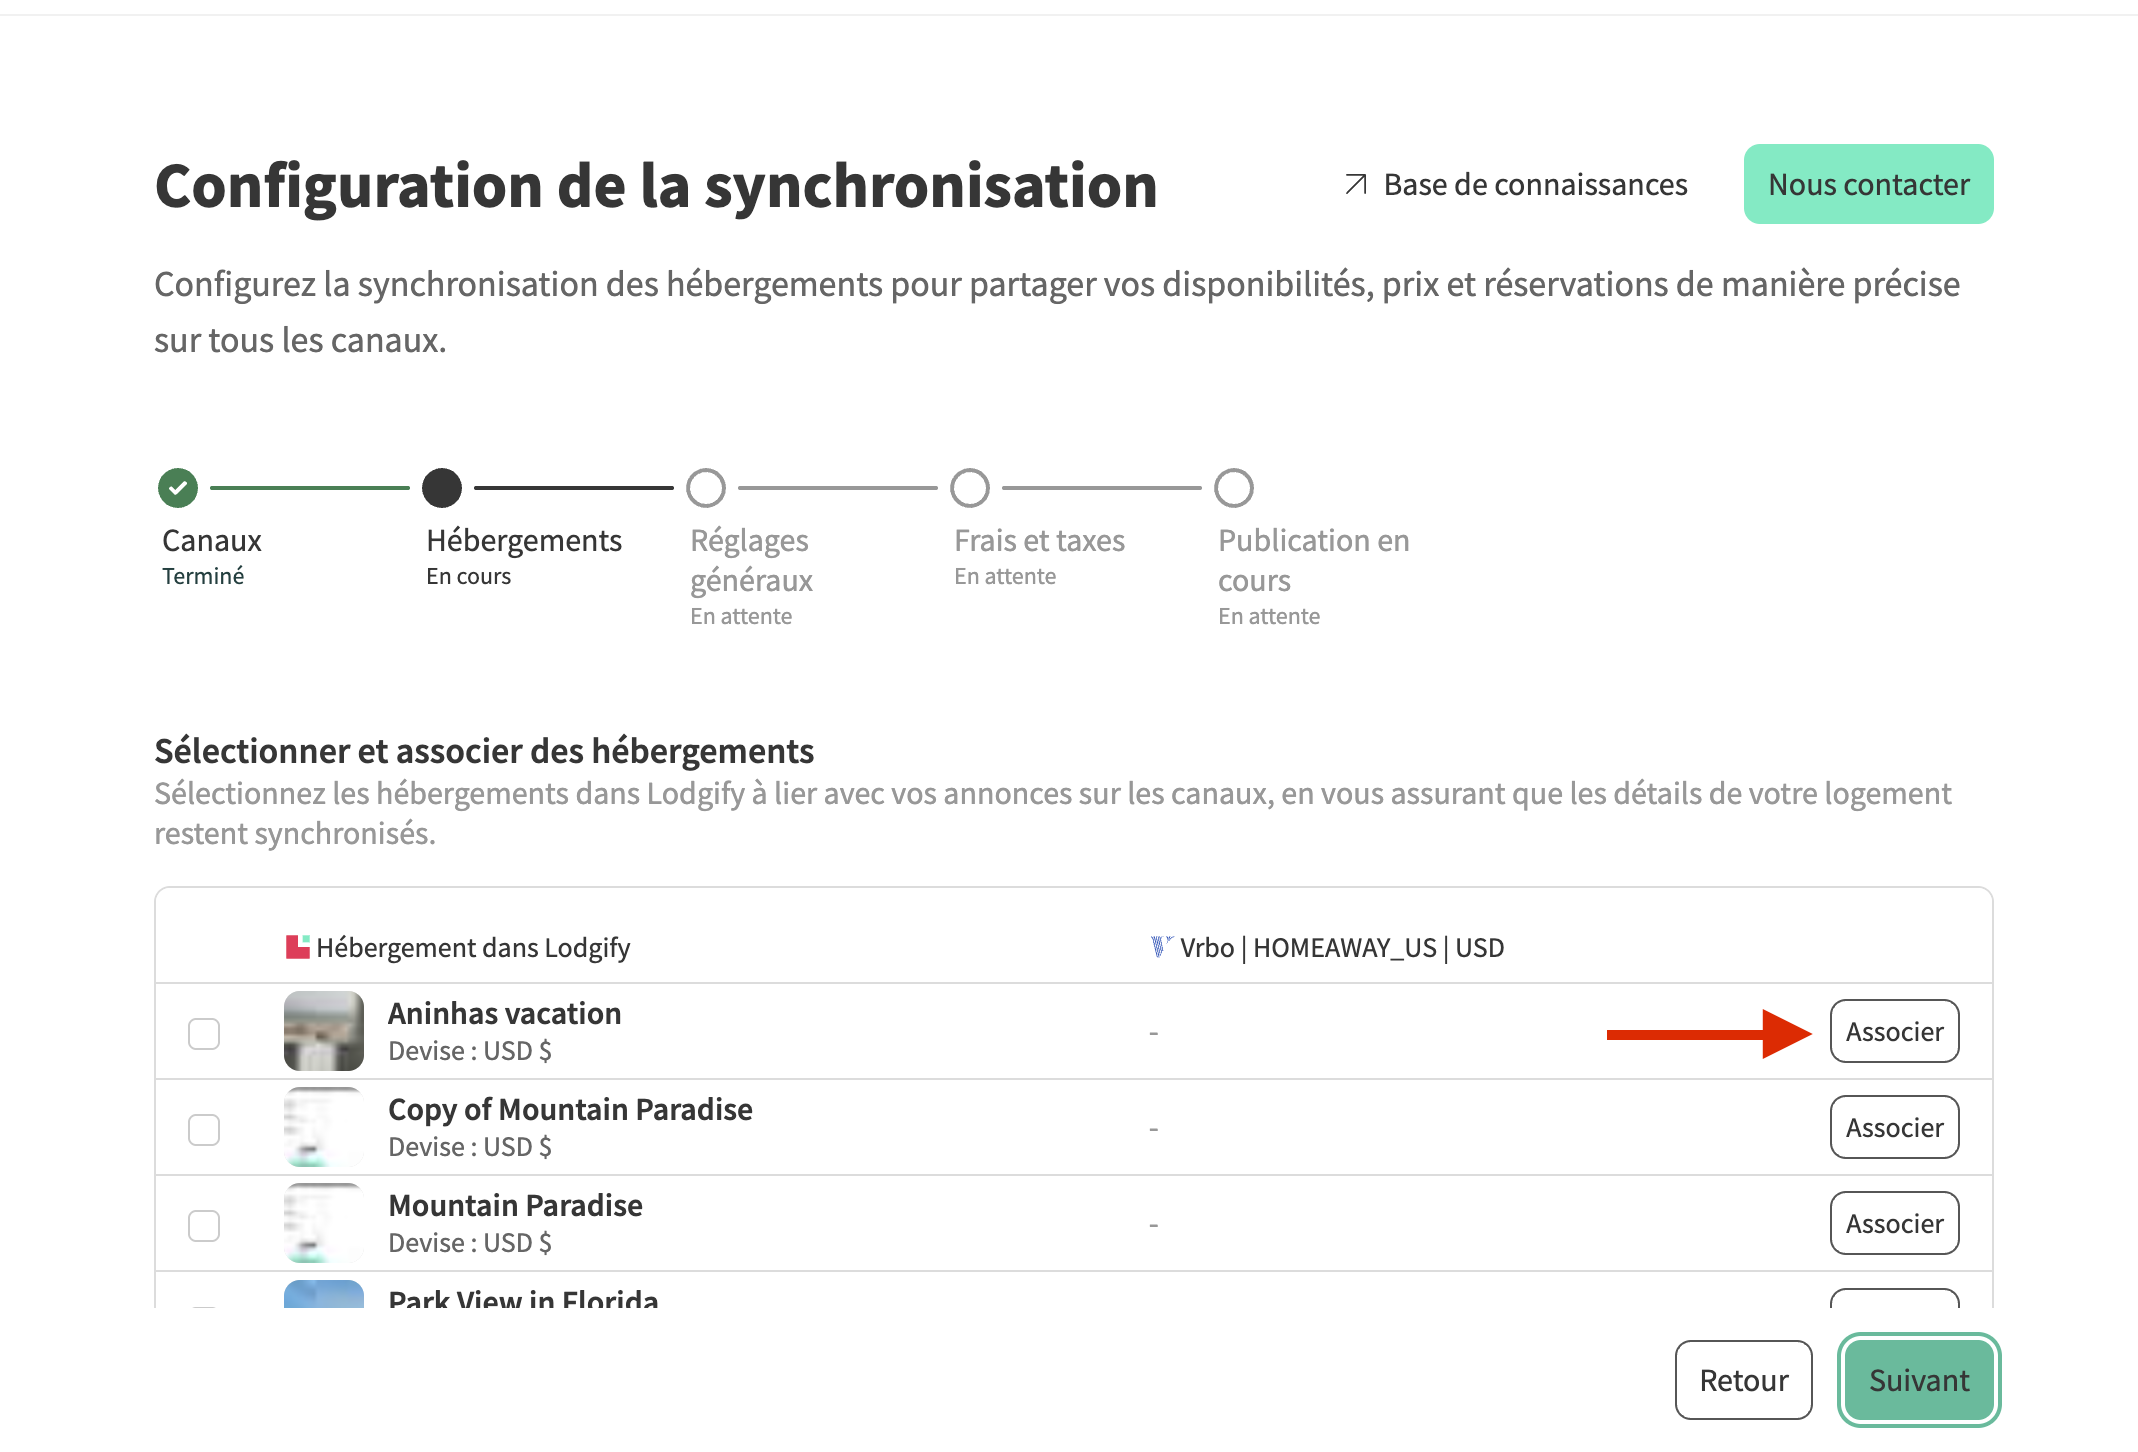The image size is (2138, 1452).
Task: Associate Aninhas vacation via Associer
Action: 1894,1031
